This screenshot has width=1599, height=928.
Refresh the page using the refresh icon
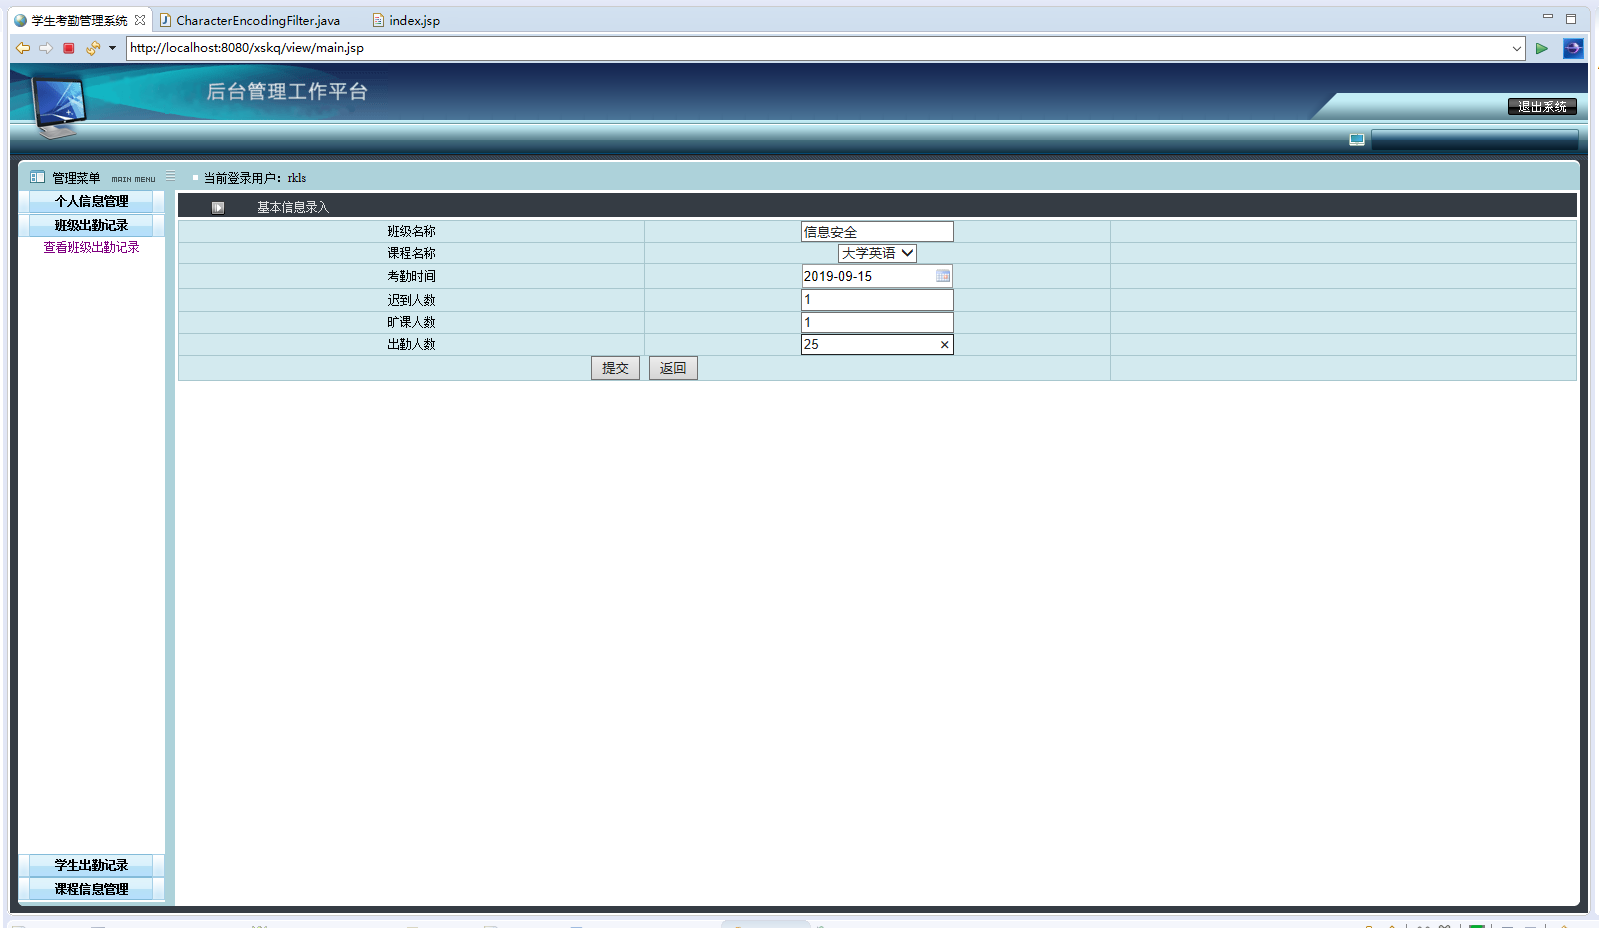pyautogui.click(x=93, y=48)
